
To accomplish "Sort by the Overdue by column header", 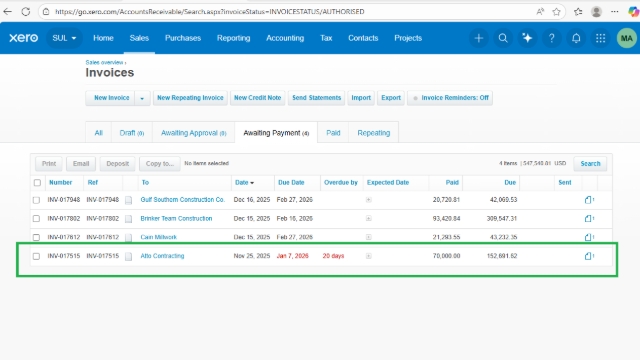I will [341, 182].
